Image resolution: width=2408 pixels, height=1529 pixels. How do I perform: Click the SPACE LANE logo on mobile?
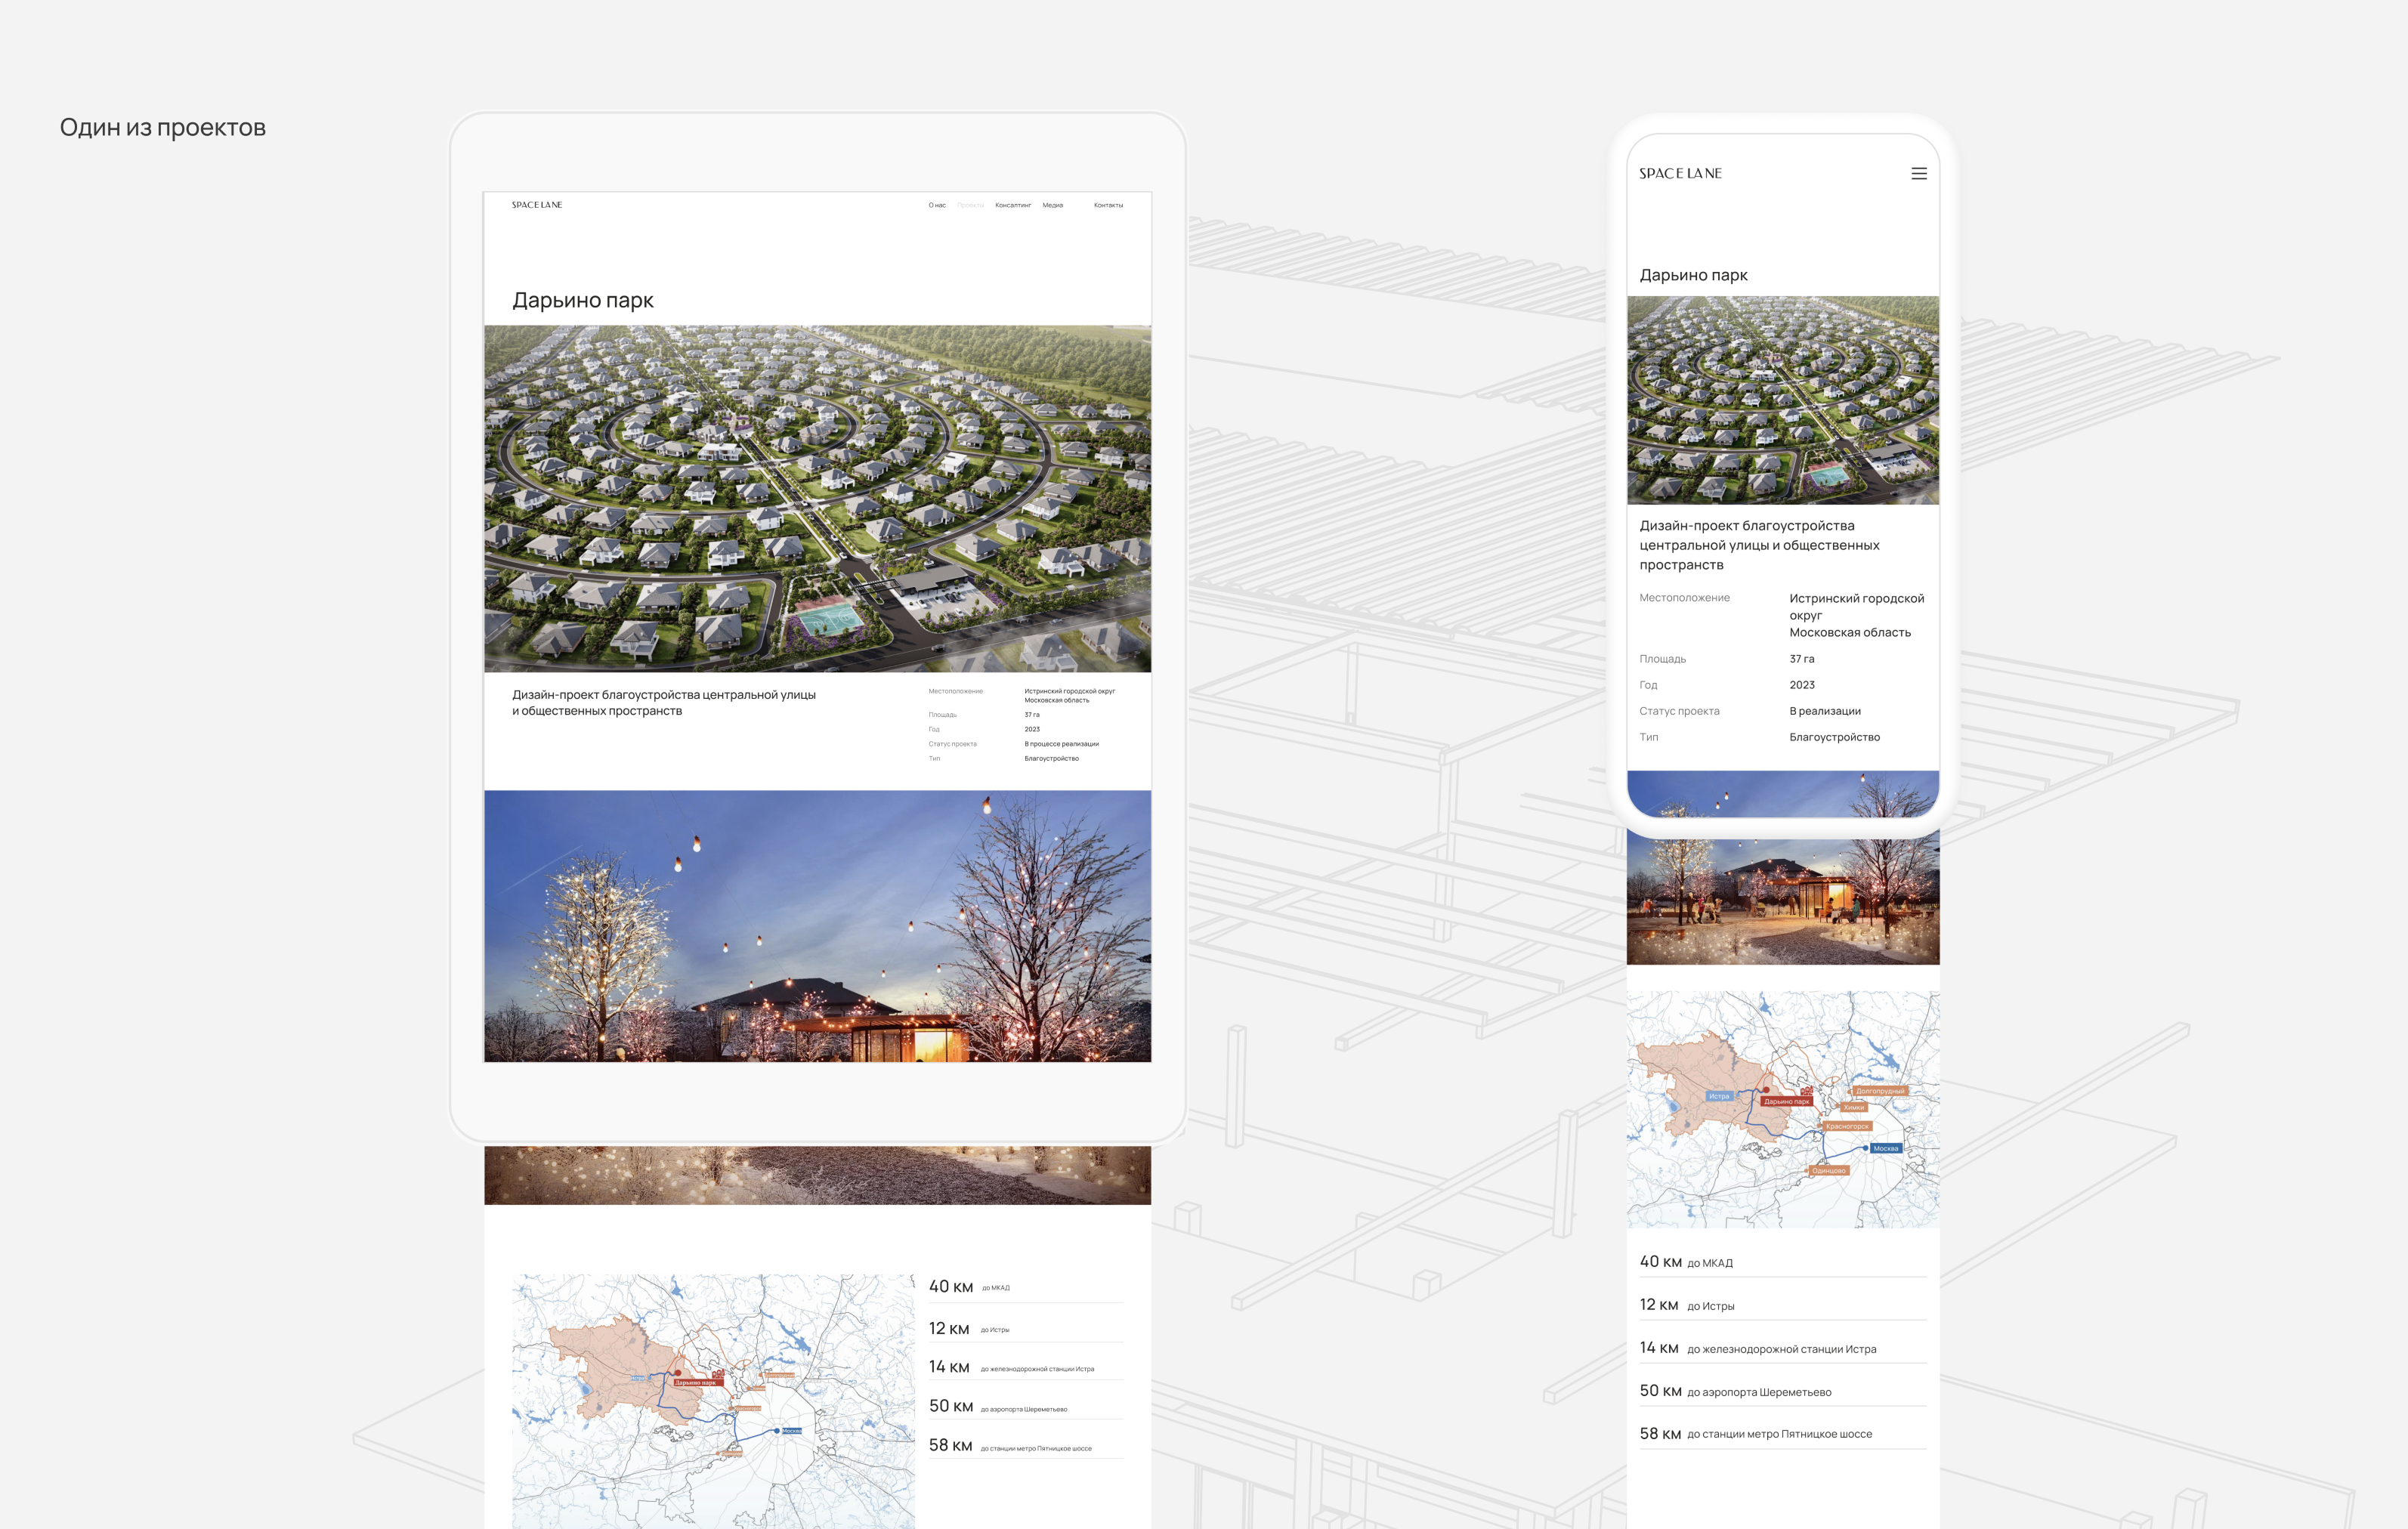1680,174
